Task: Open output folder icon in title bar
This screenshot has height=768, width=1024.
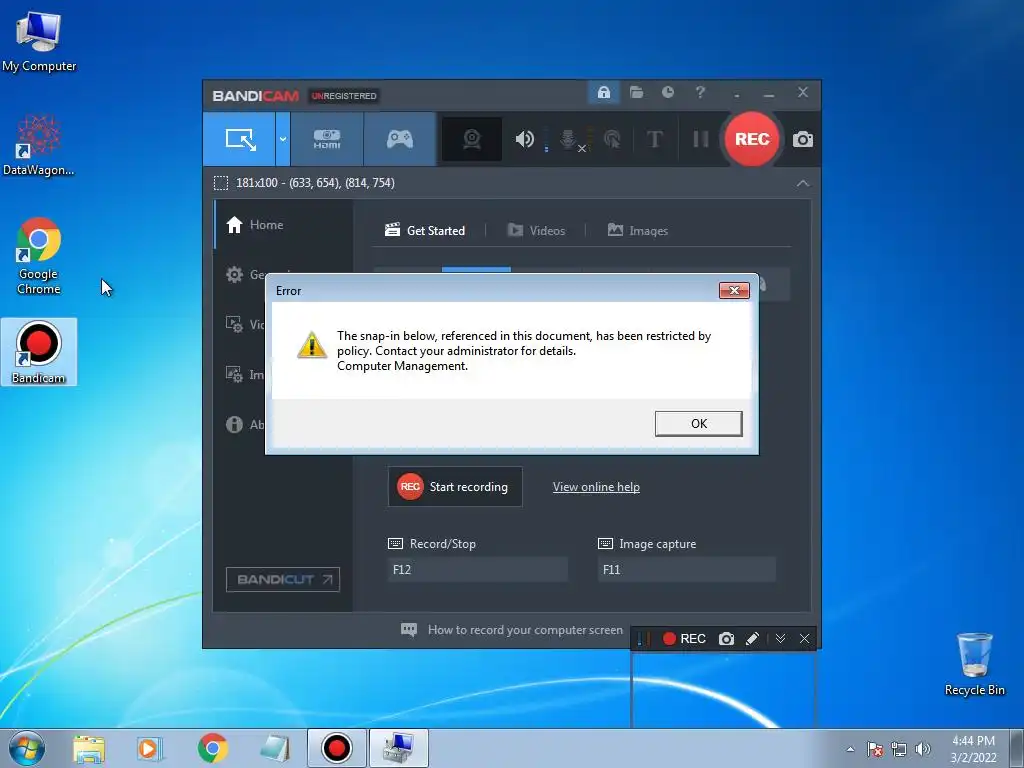Action: (x=636, y=93)
